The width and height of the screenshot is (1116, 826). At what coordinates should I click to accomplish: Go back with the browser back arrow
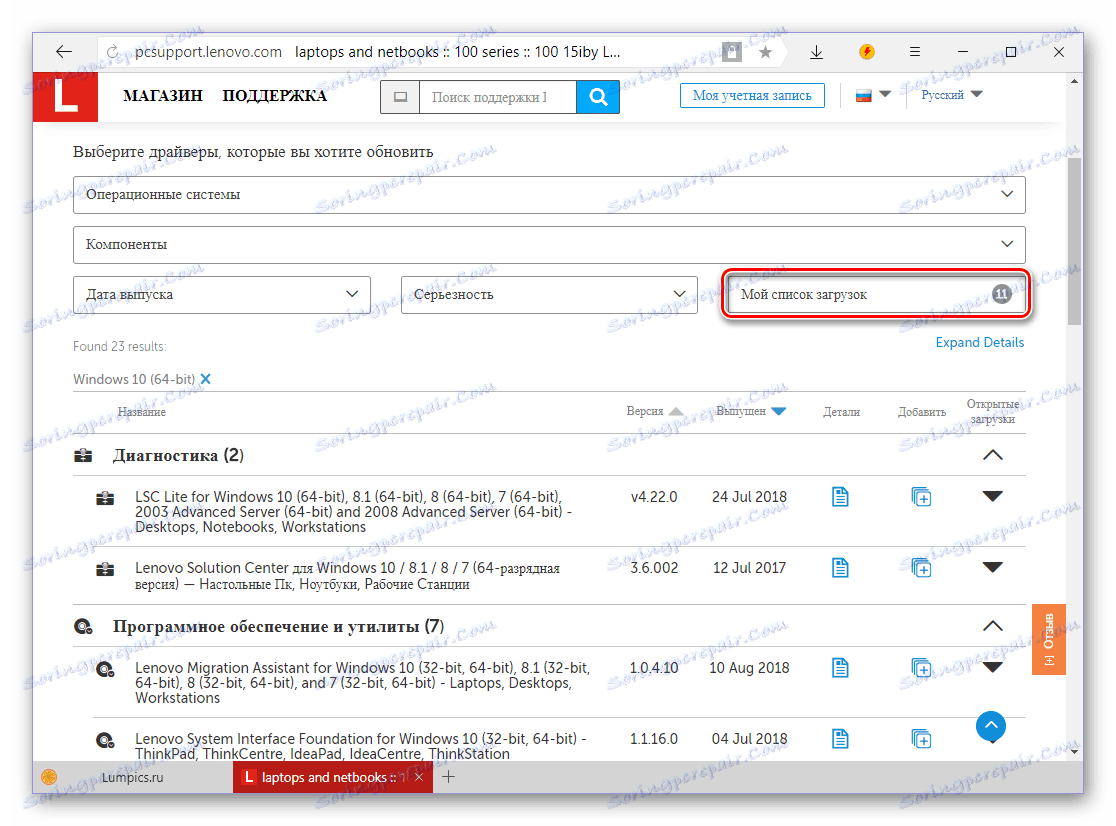(64, 51)
